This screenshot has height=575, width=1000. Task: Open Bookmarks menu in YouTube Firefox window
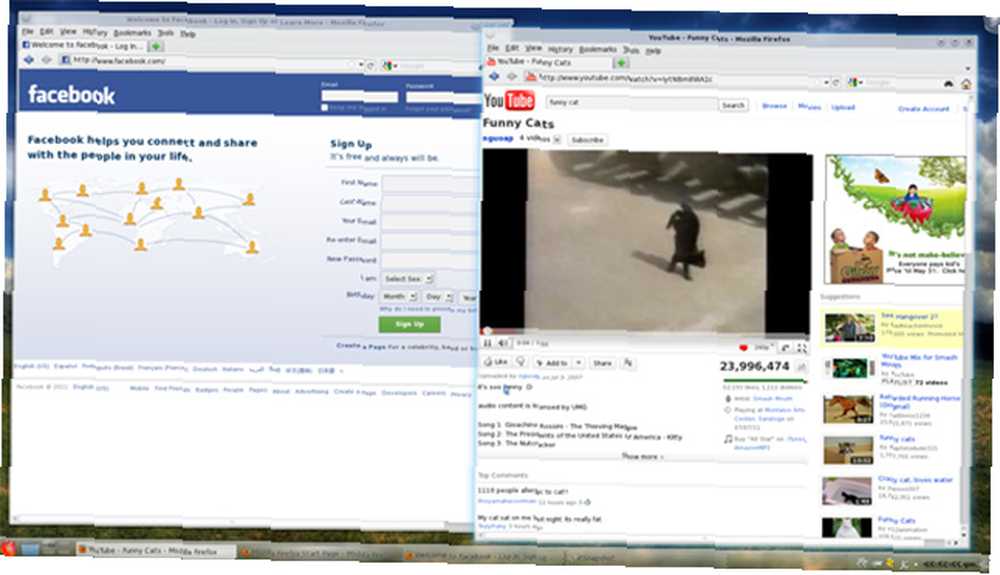(x=598, y=49)
